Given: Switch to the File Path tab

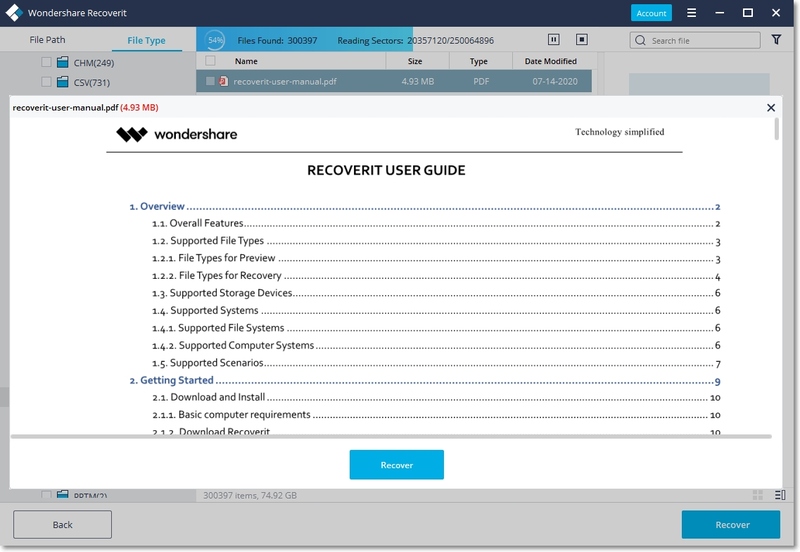Looking at the screenshot, I should point(47,40).
